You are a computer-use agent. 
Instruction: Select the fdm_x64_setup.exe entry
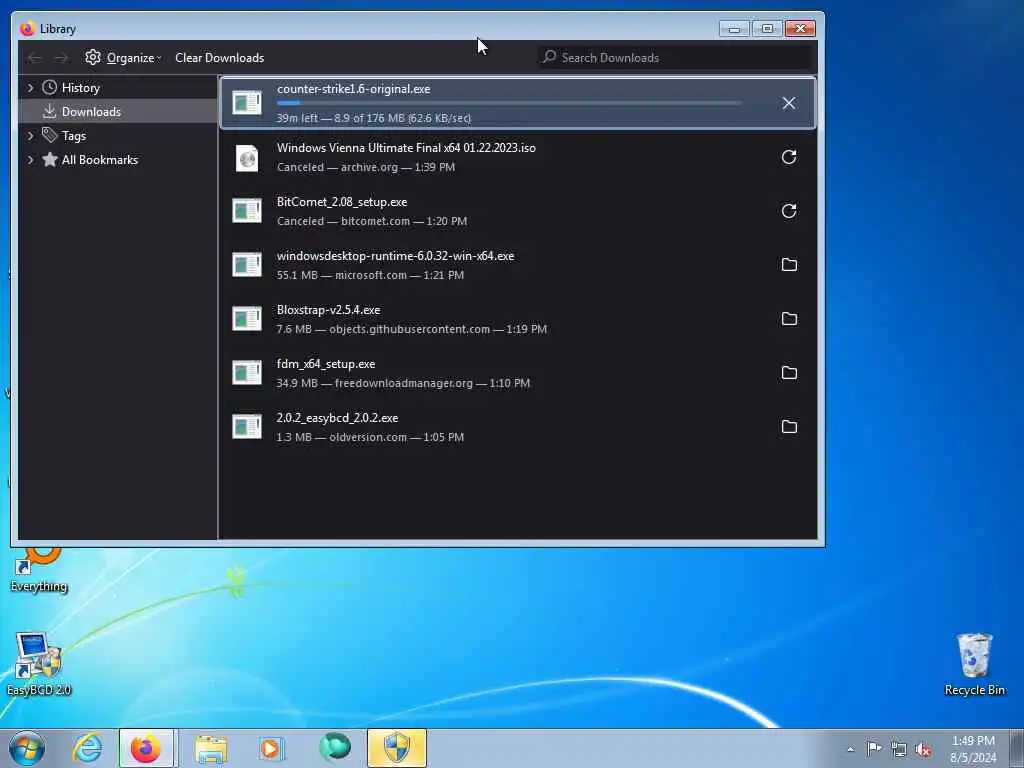pos(518,373)
